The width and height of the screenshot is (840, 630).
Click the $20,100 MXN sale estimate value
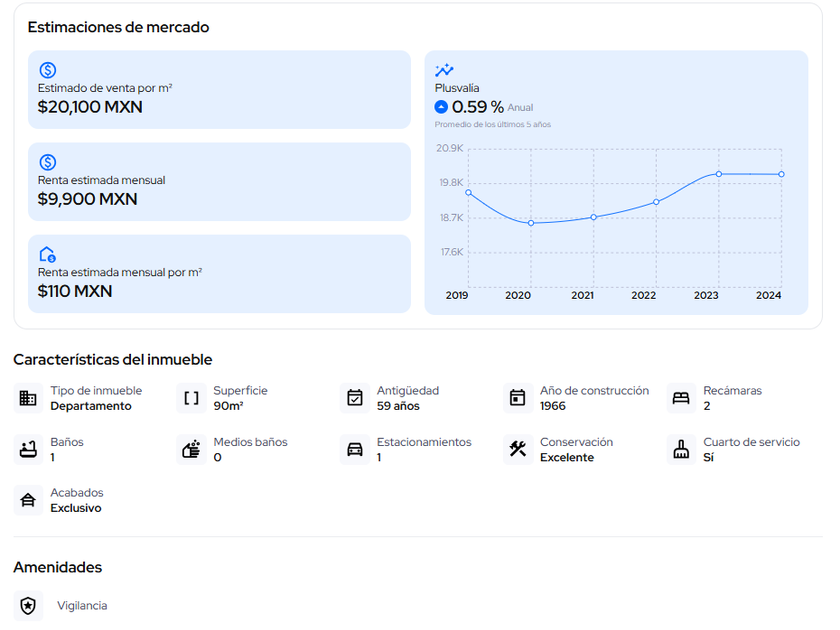click(x=90, y=107)
